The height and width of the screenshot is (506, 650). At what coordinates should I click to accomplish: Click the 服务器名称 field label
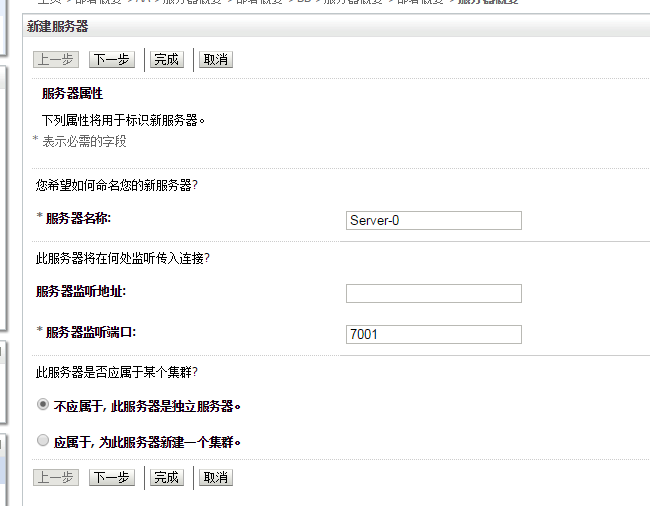click(x=78, y=218)
